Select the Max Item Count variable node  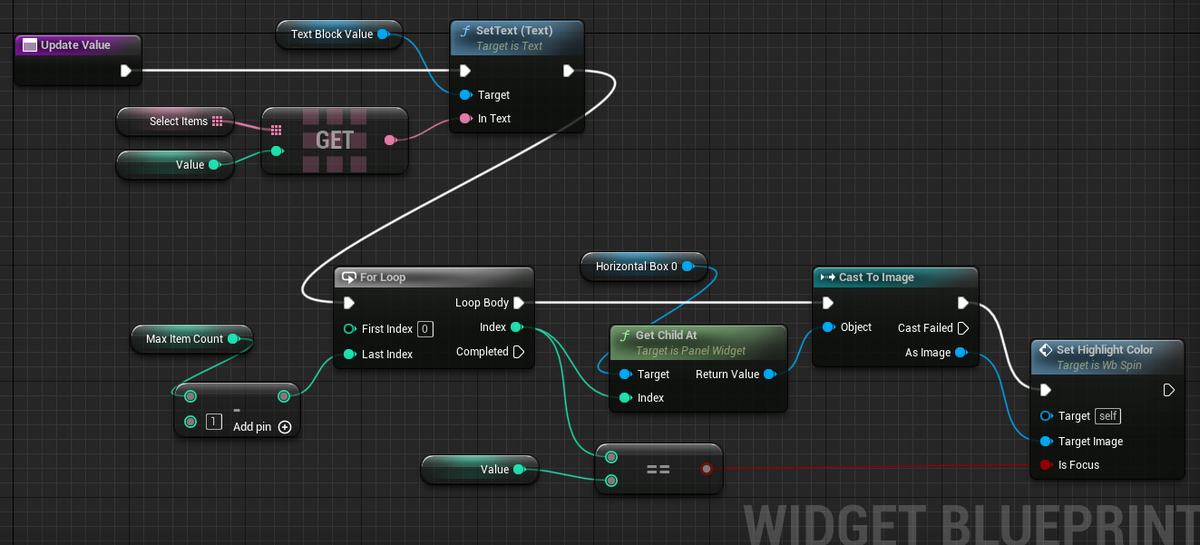[192, 339]
